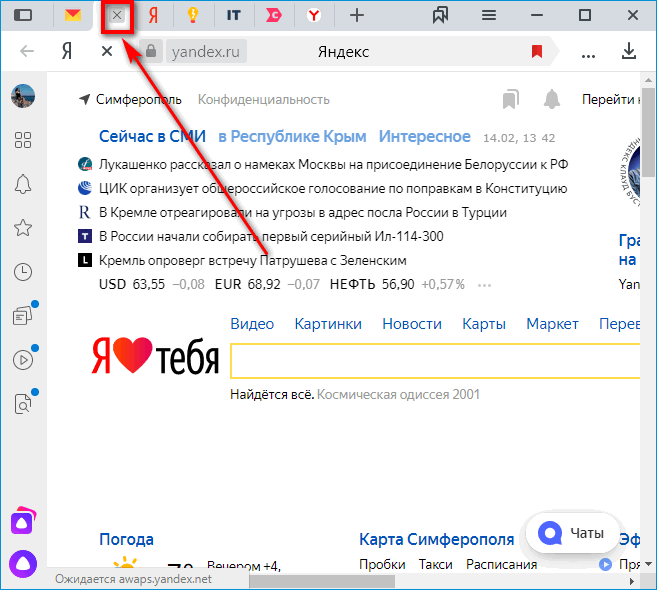
Task: Open the favorites star in sidebar
Action: (23, 228)
